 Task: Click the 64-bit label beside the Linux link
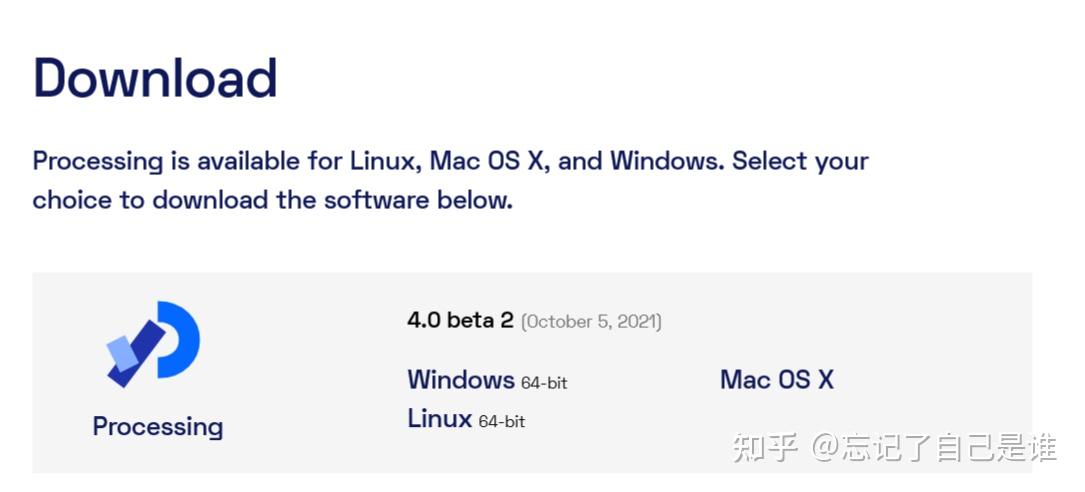(x=501, y=422)
